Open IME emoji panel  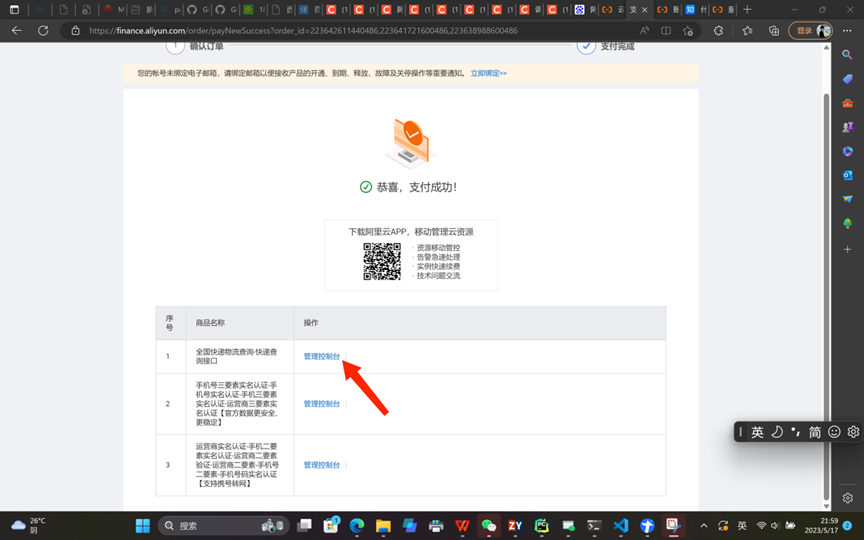coord(834,432)
